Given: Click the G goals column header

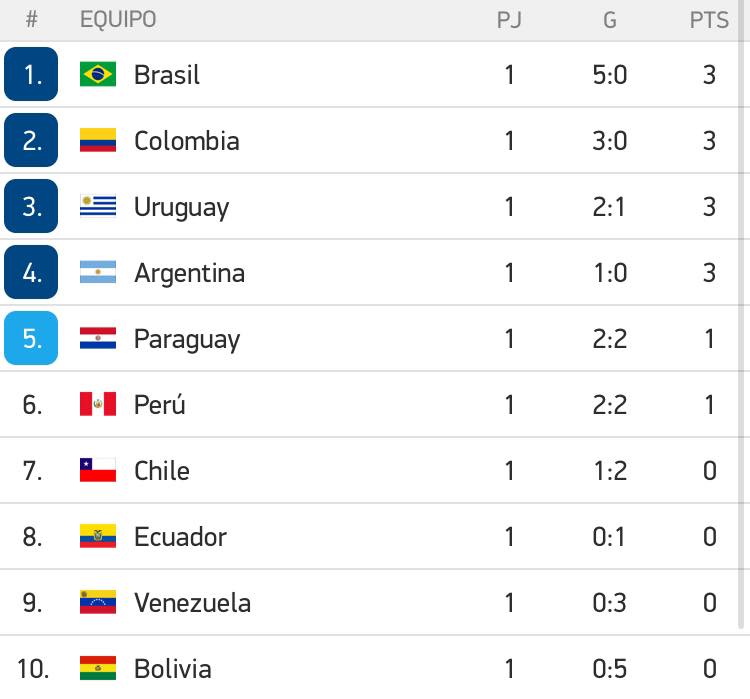Looking at the screenshot, I should click(609, 20).
